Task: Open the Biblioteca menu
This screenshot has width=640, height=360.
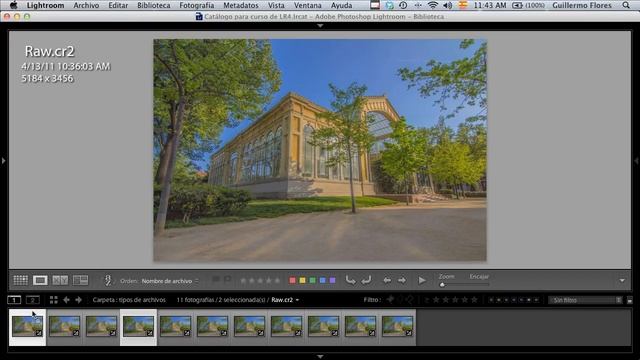Action: click(153, 5)
